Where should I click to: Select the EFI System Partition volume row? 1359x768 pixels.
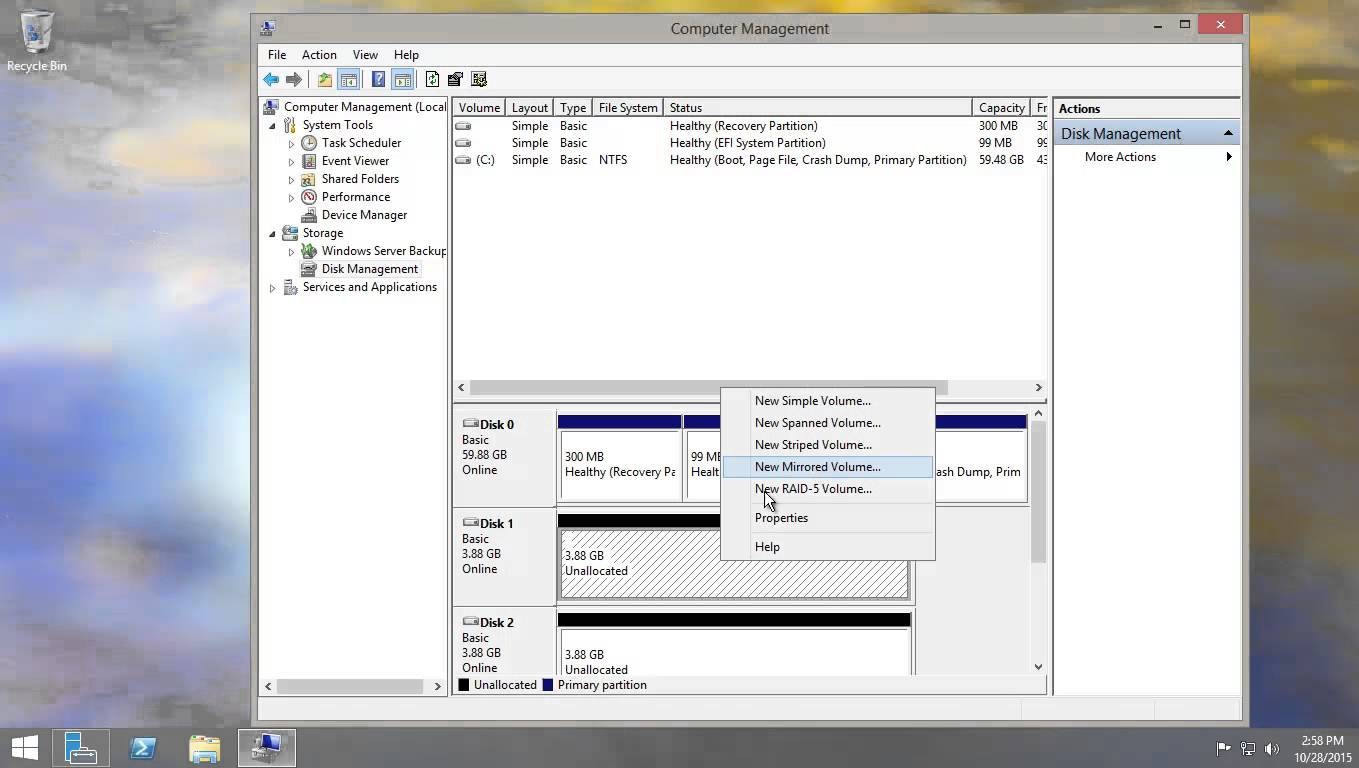(x=750, y=143)
